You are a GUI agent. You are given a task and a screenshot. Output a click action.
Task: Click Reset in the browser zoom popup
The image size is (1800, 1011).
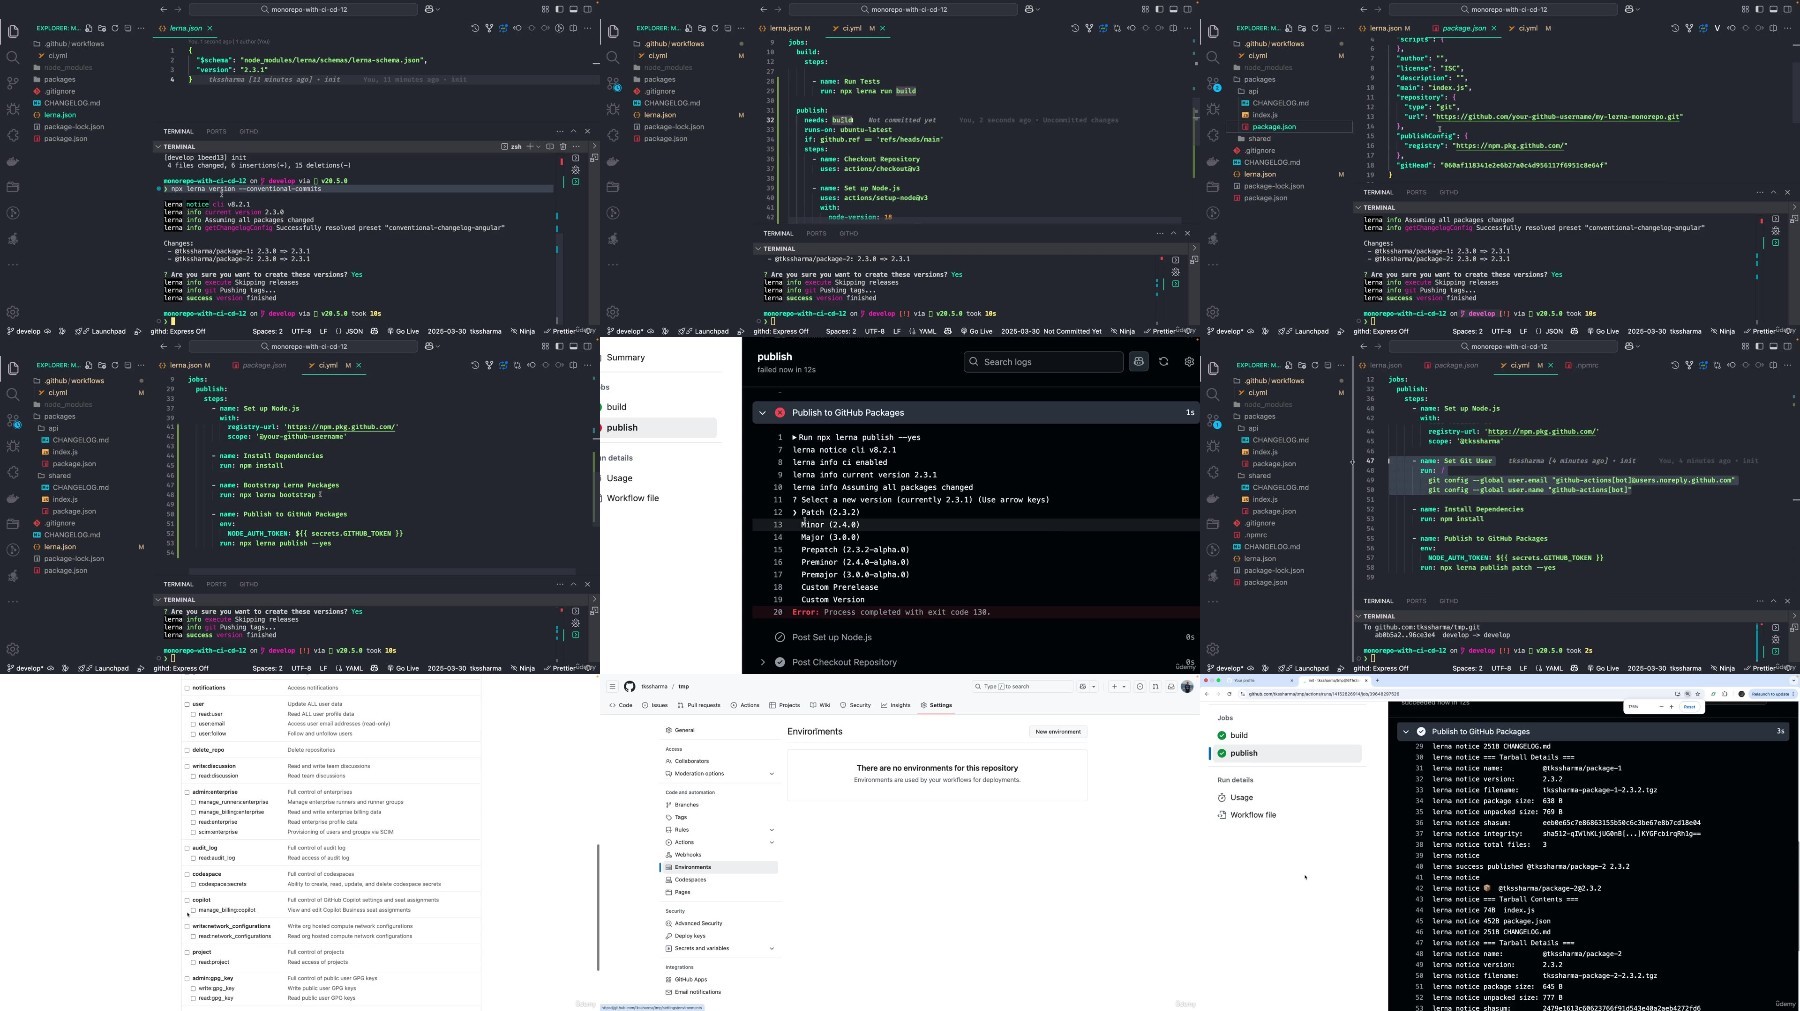1689,707
